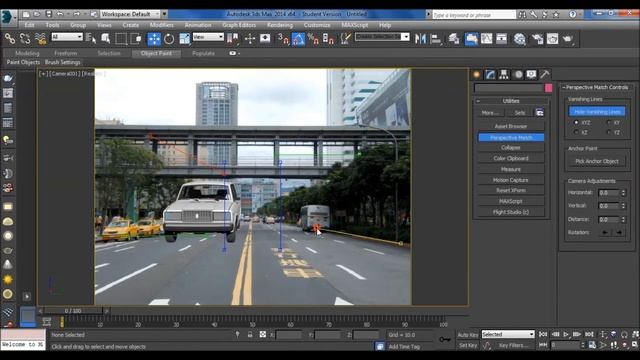The image size is (640, 360).
Task: Click the Reset XForm utility button
Action: pyautogui.click(x=511, y=190)
